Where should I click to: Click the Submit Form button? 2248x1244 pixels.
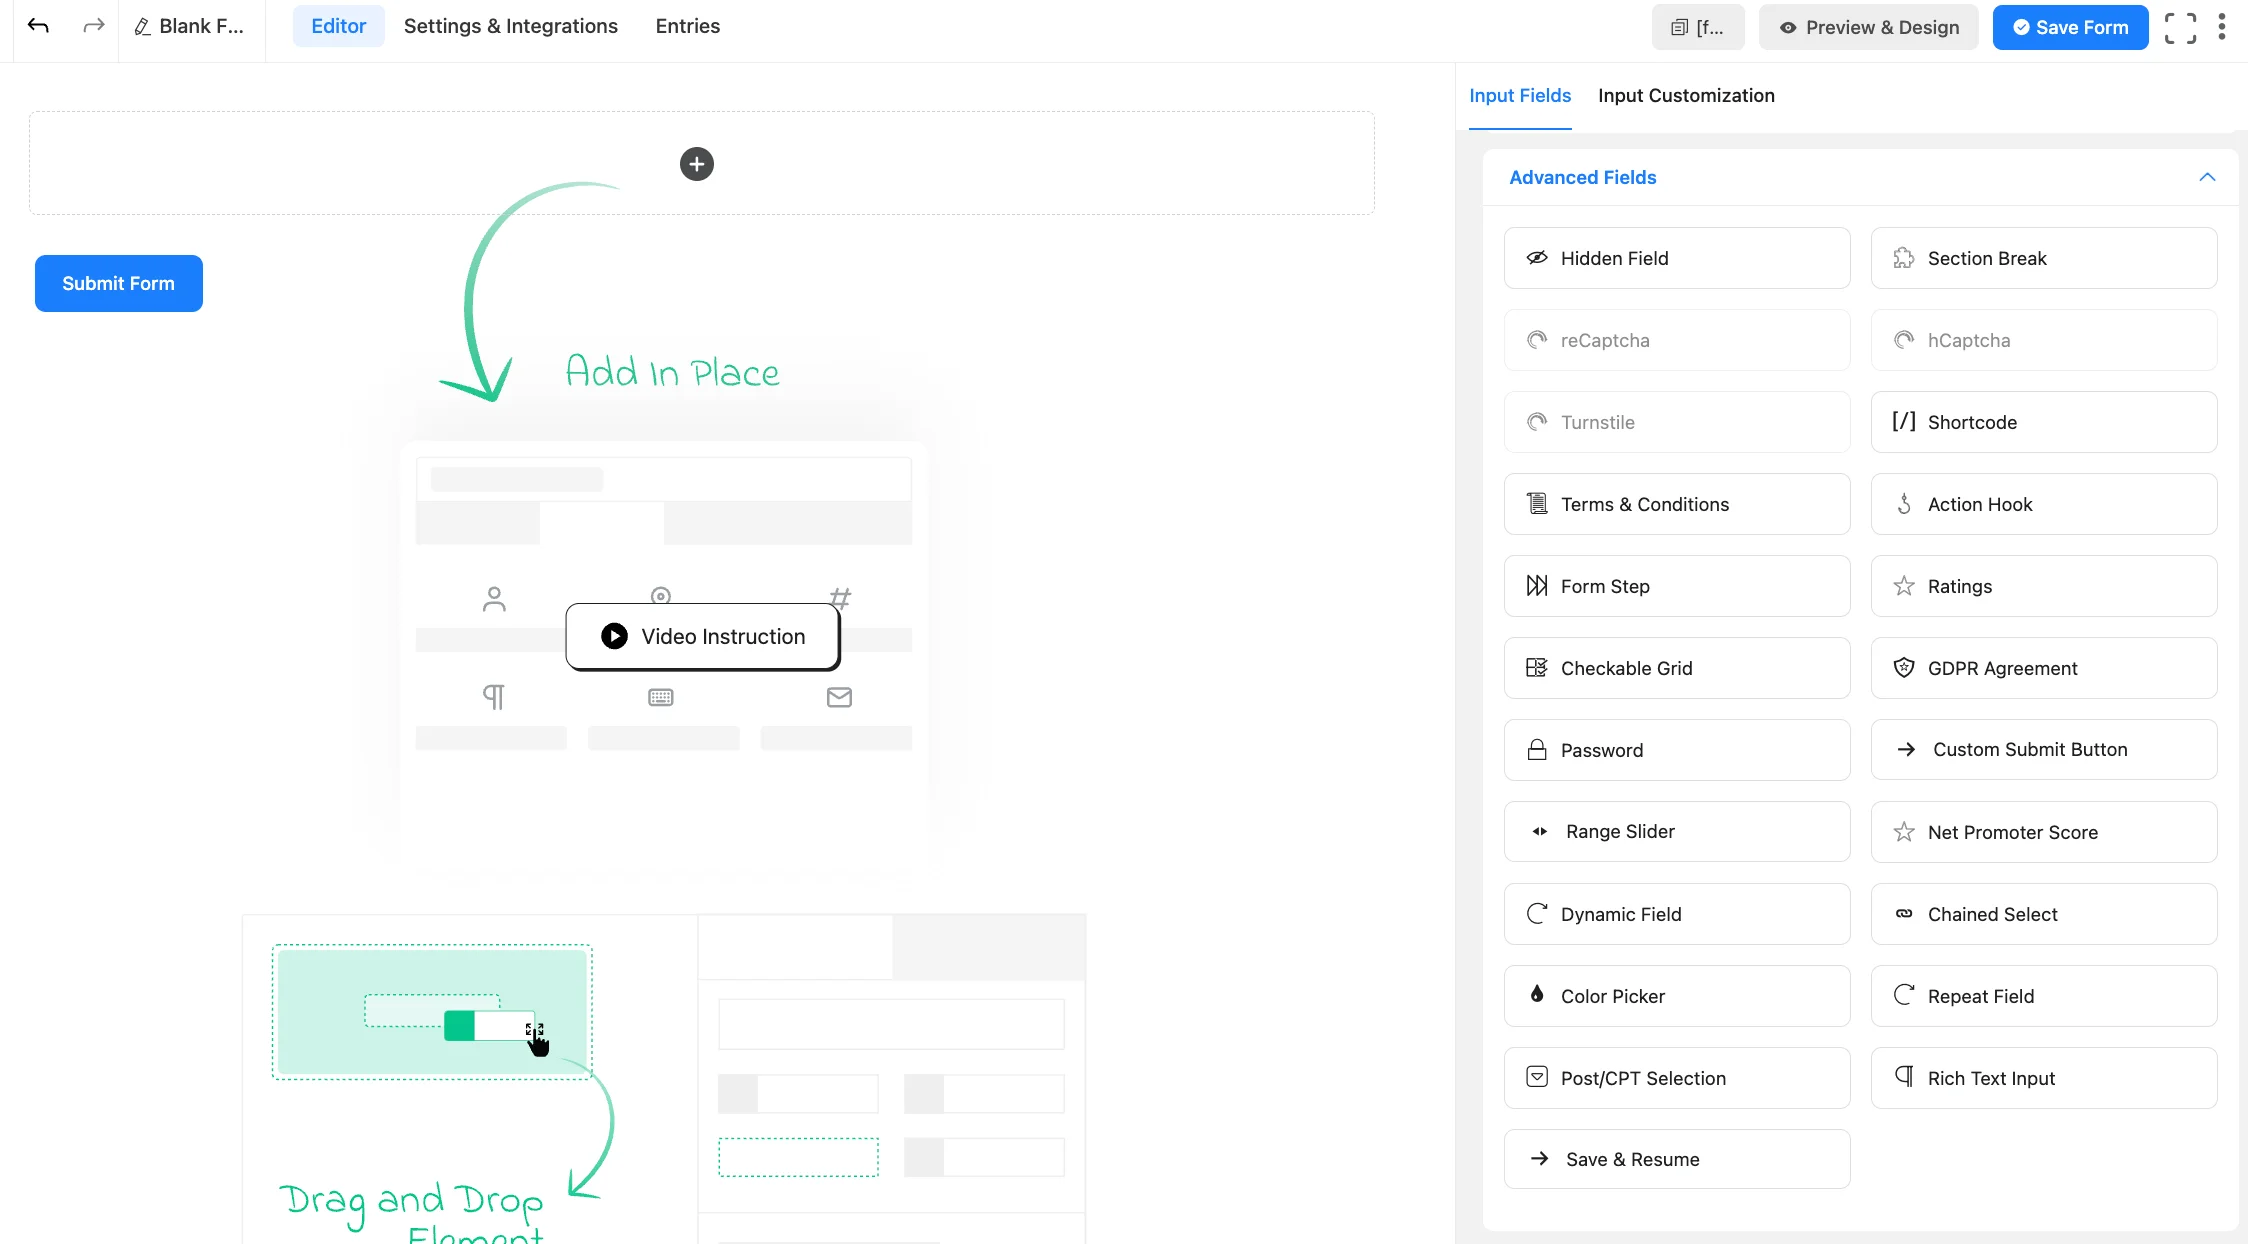(119, 283)
